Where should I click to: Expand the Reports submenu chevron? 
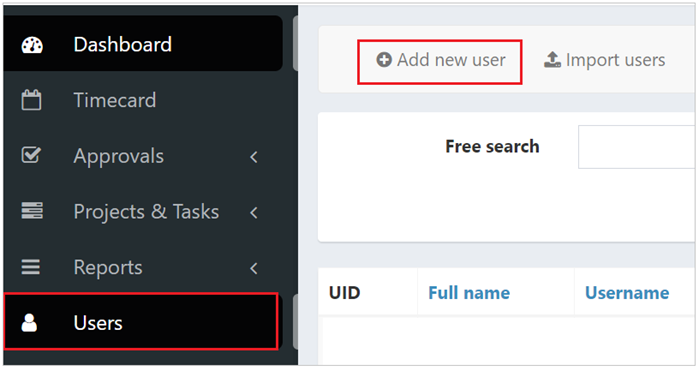coord(254,268)
